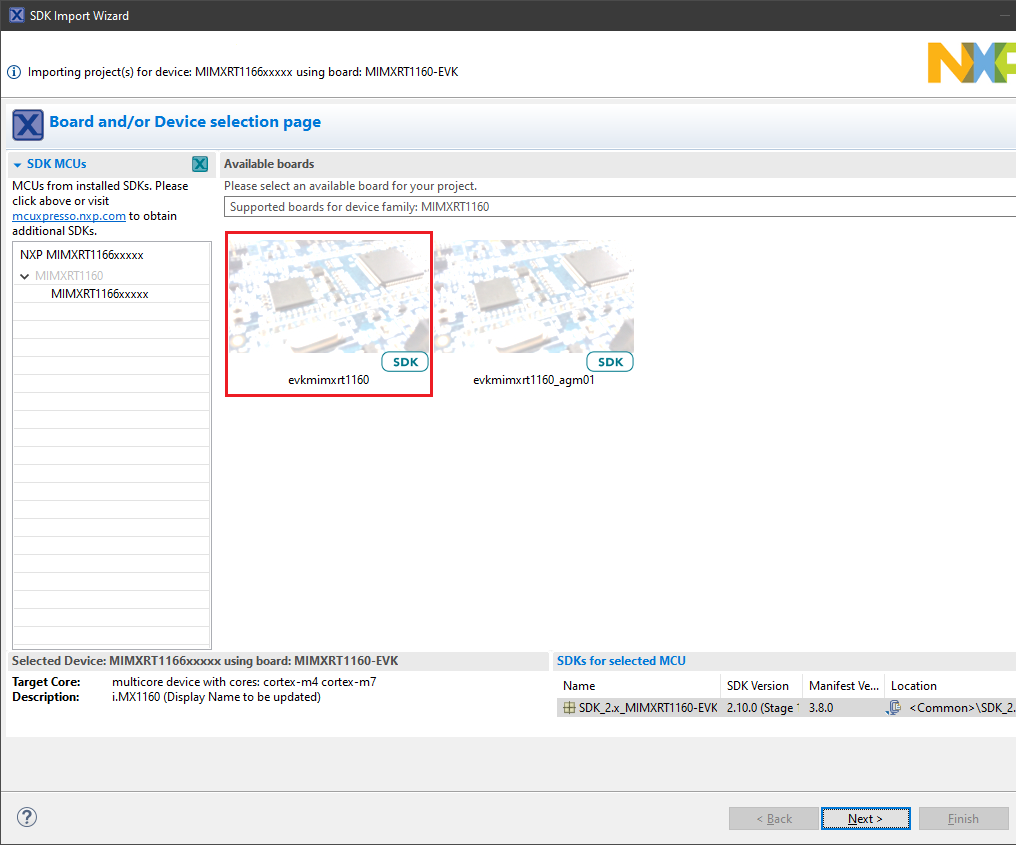
Task: Select the evkmimxrt1160 board thumbnail
Action: [x=329, y=300]
